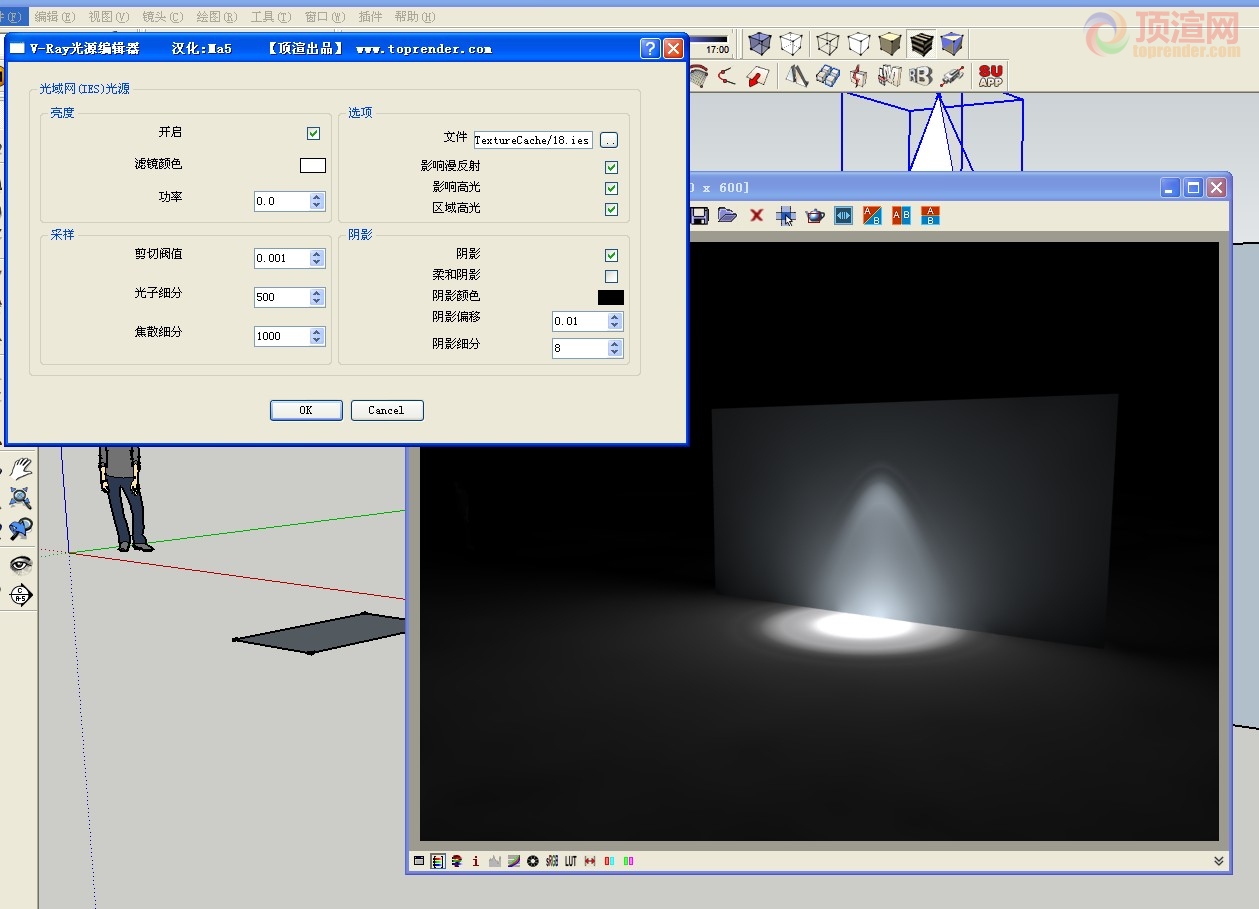Viewport: 1259px width, 909px height.
Task: Click the Look Around eye tool
Action: pos(20,564)
